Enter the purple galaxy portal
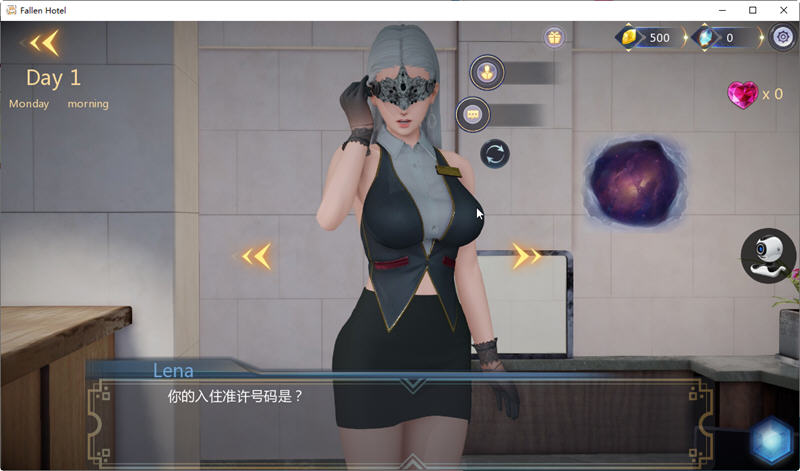Viewport: 800px width, 471px height. coord(635,183)
